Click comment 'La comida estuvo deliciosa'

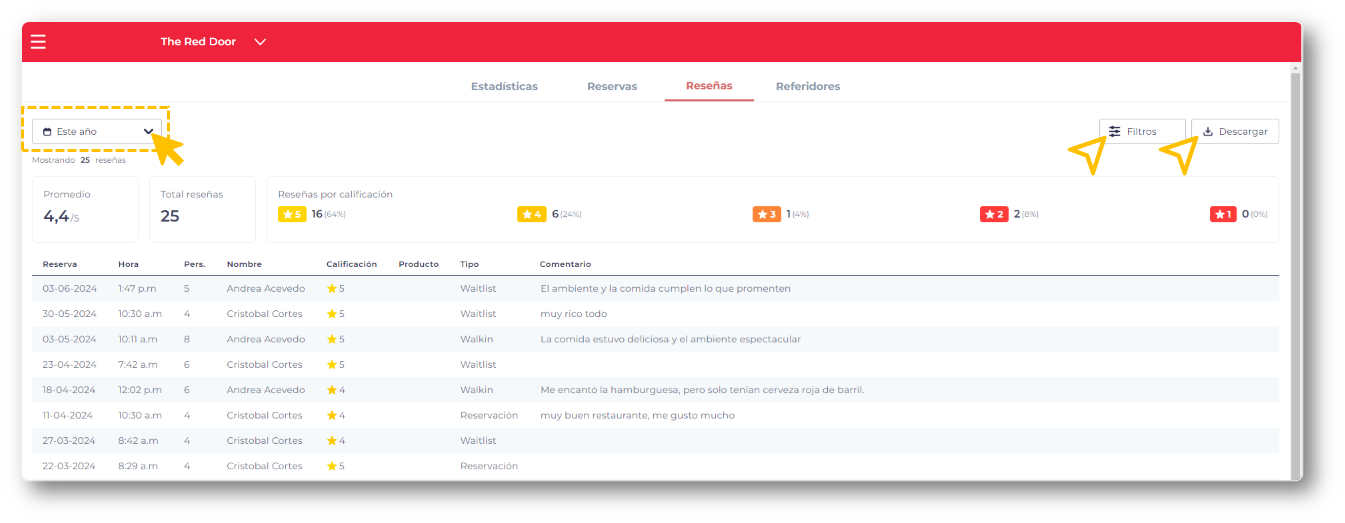coord(670,339)
